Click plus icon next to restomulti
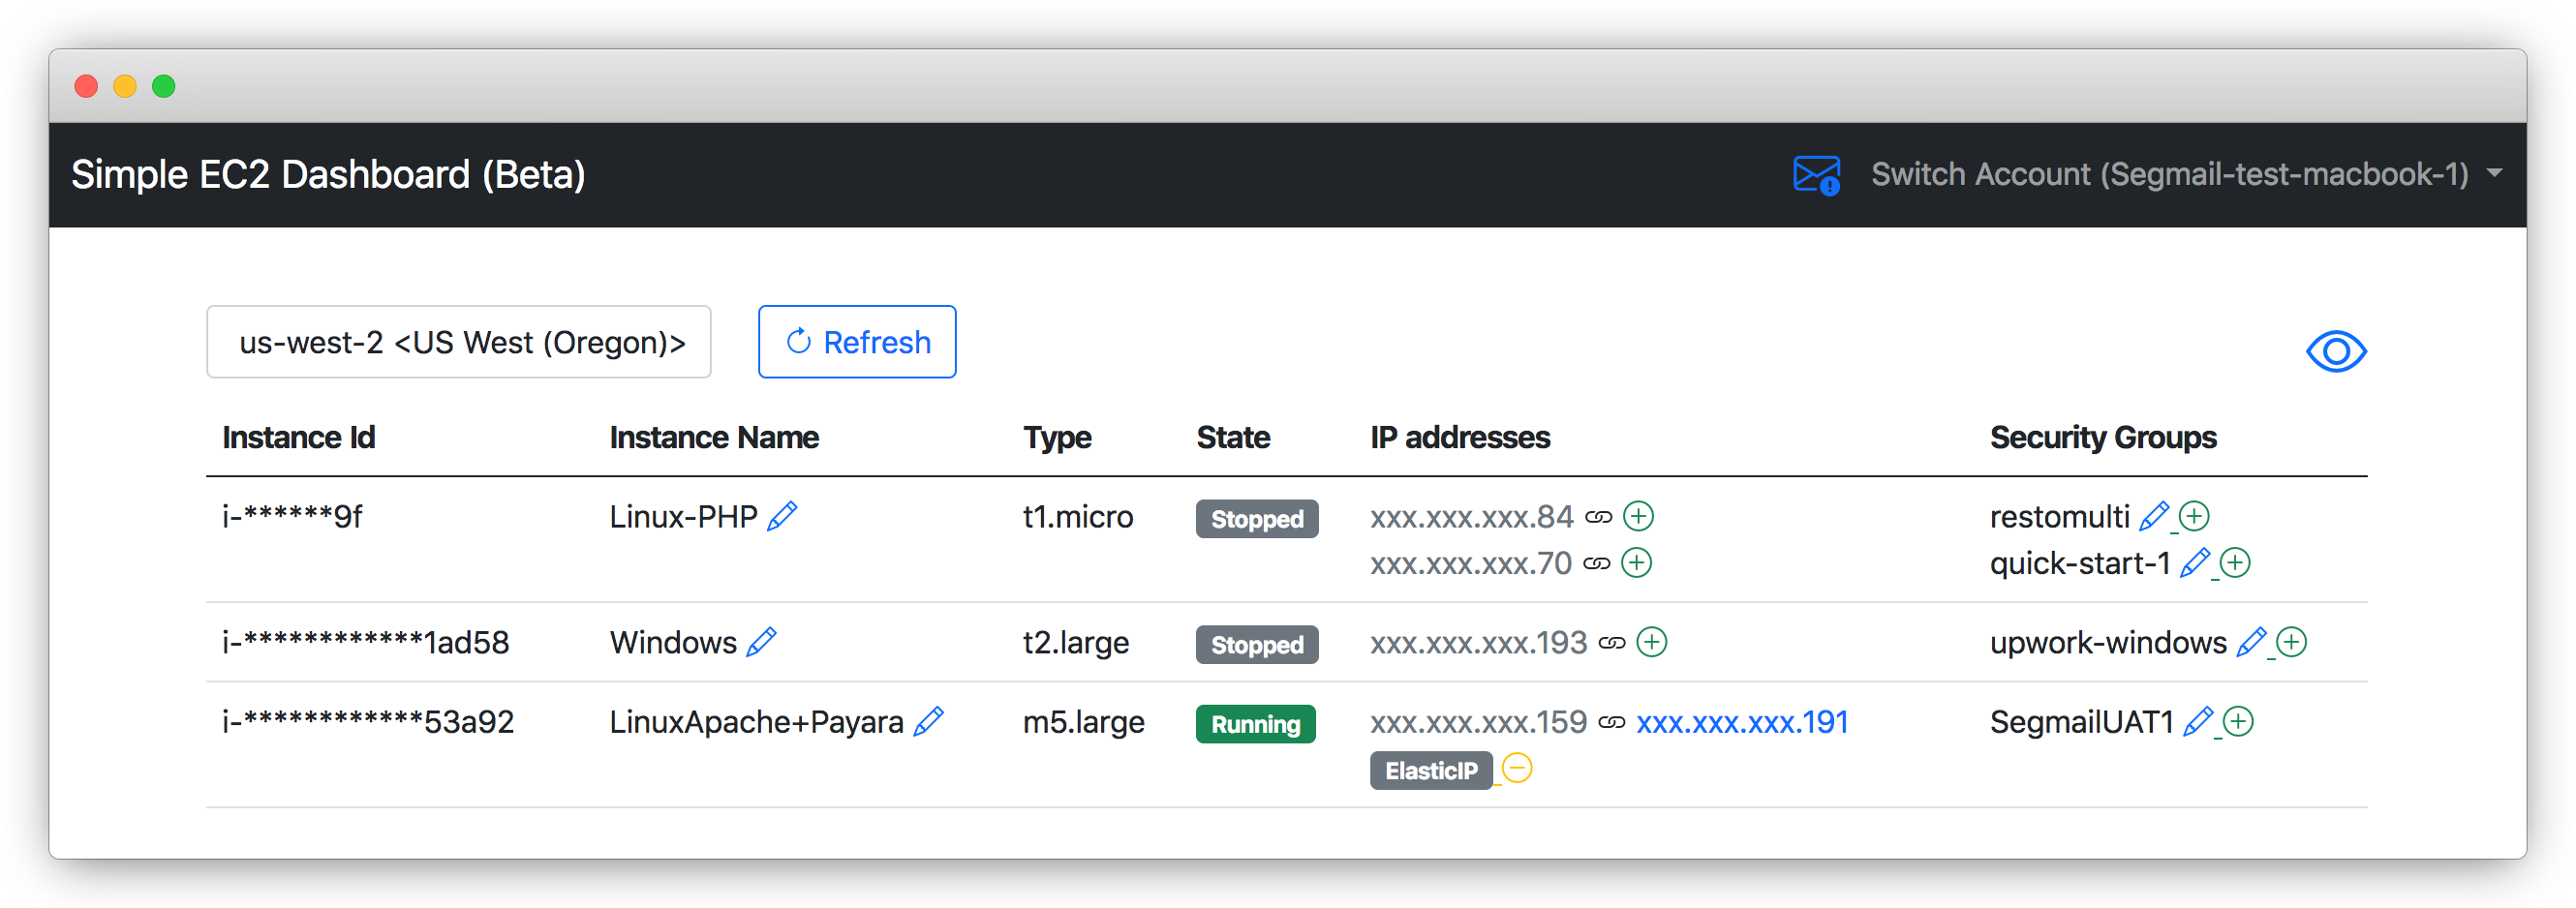 (2193, 516)
